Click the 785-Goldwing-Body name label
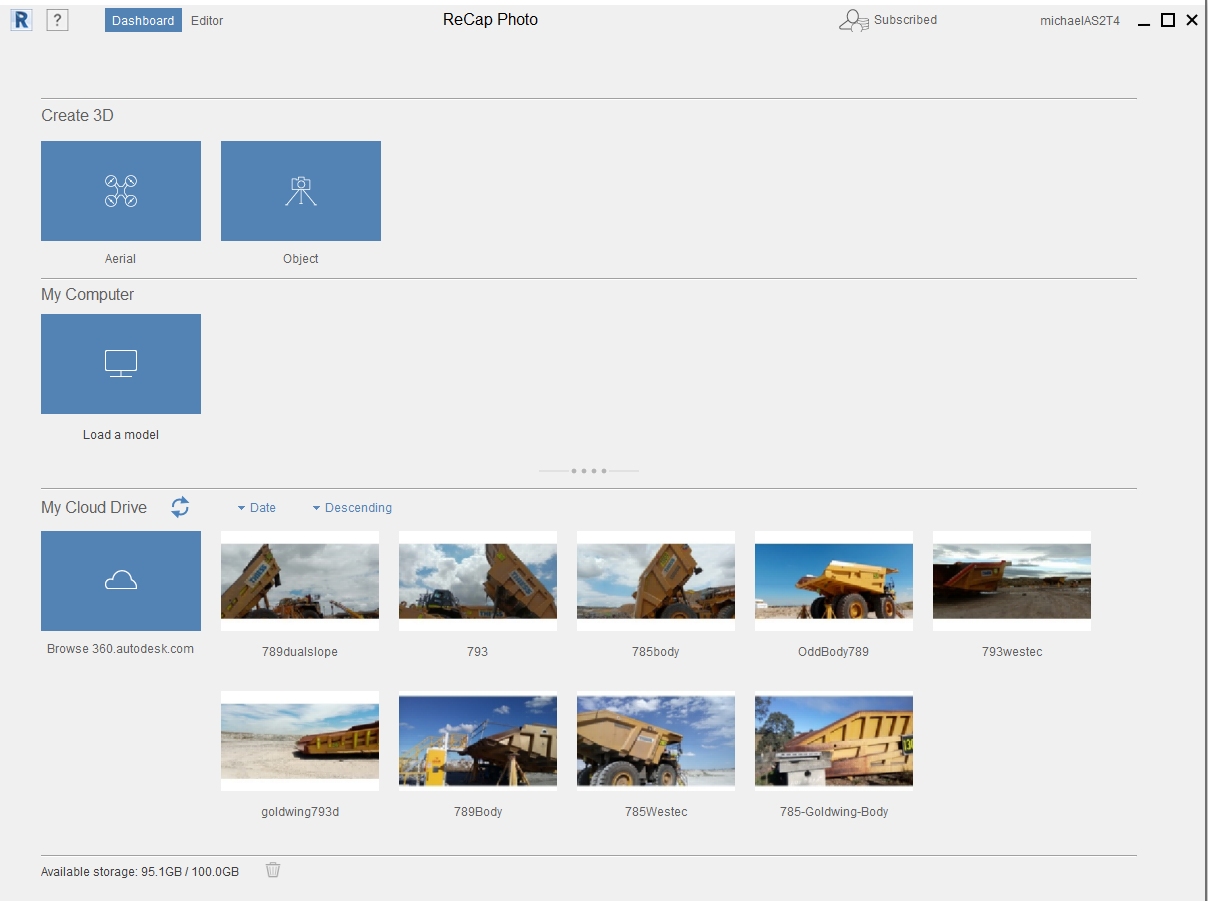 click(834, 812)
